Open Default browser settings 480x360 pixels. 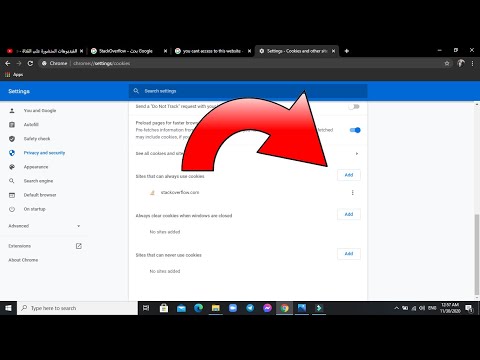(40, 195)
